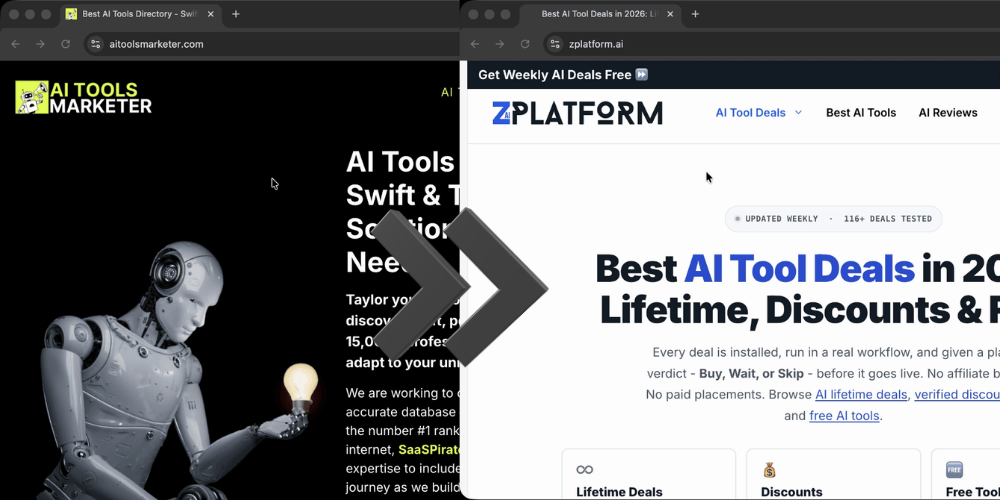
Task: Click the ZPlatform logo
Action: pos(577,113)
